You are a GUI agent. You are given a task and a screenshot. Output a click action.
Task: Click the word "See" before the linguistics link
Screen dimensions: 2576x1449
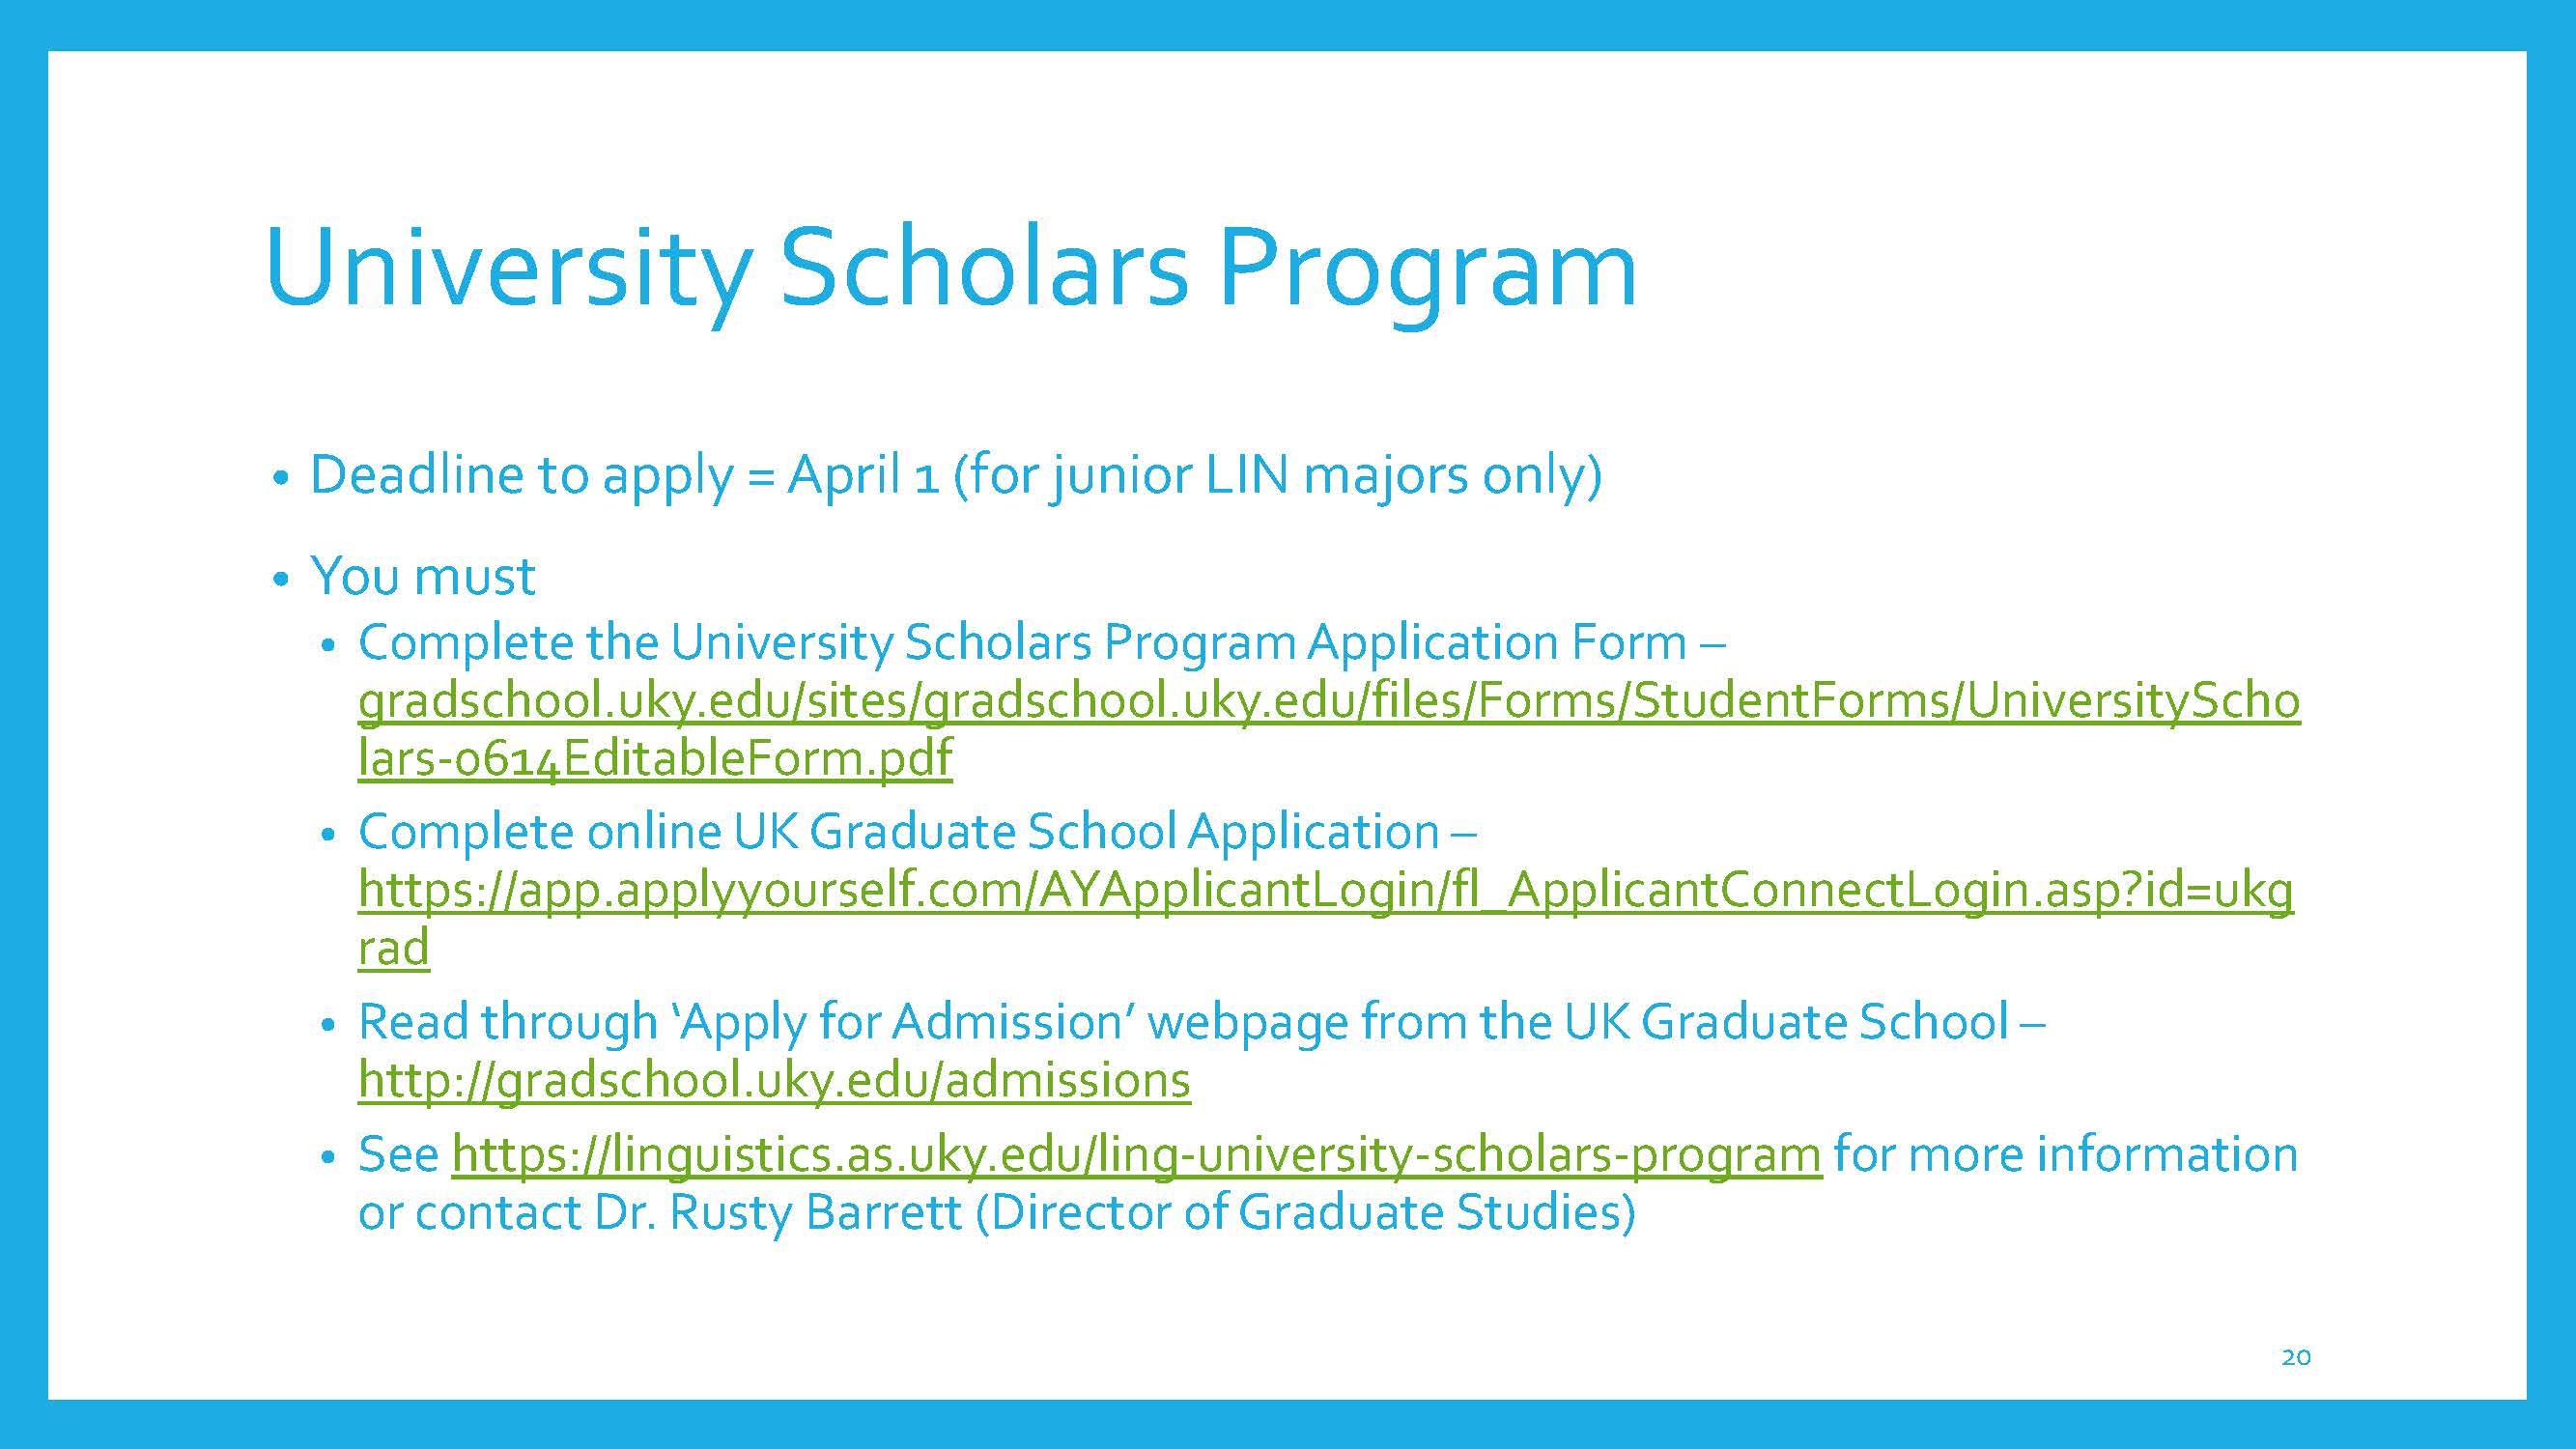[399, 1155]
